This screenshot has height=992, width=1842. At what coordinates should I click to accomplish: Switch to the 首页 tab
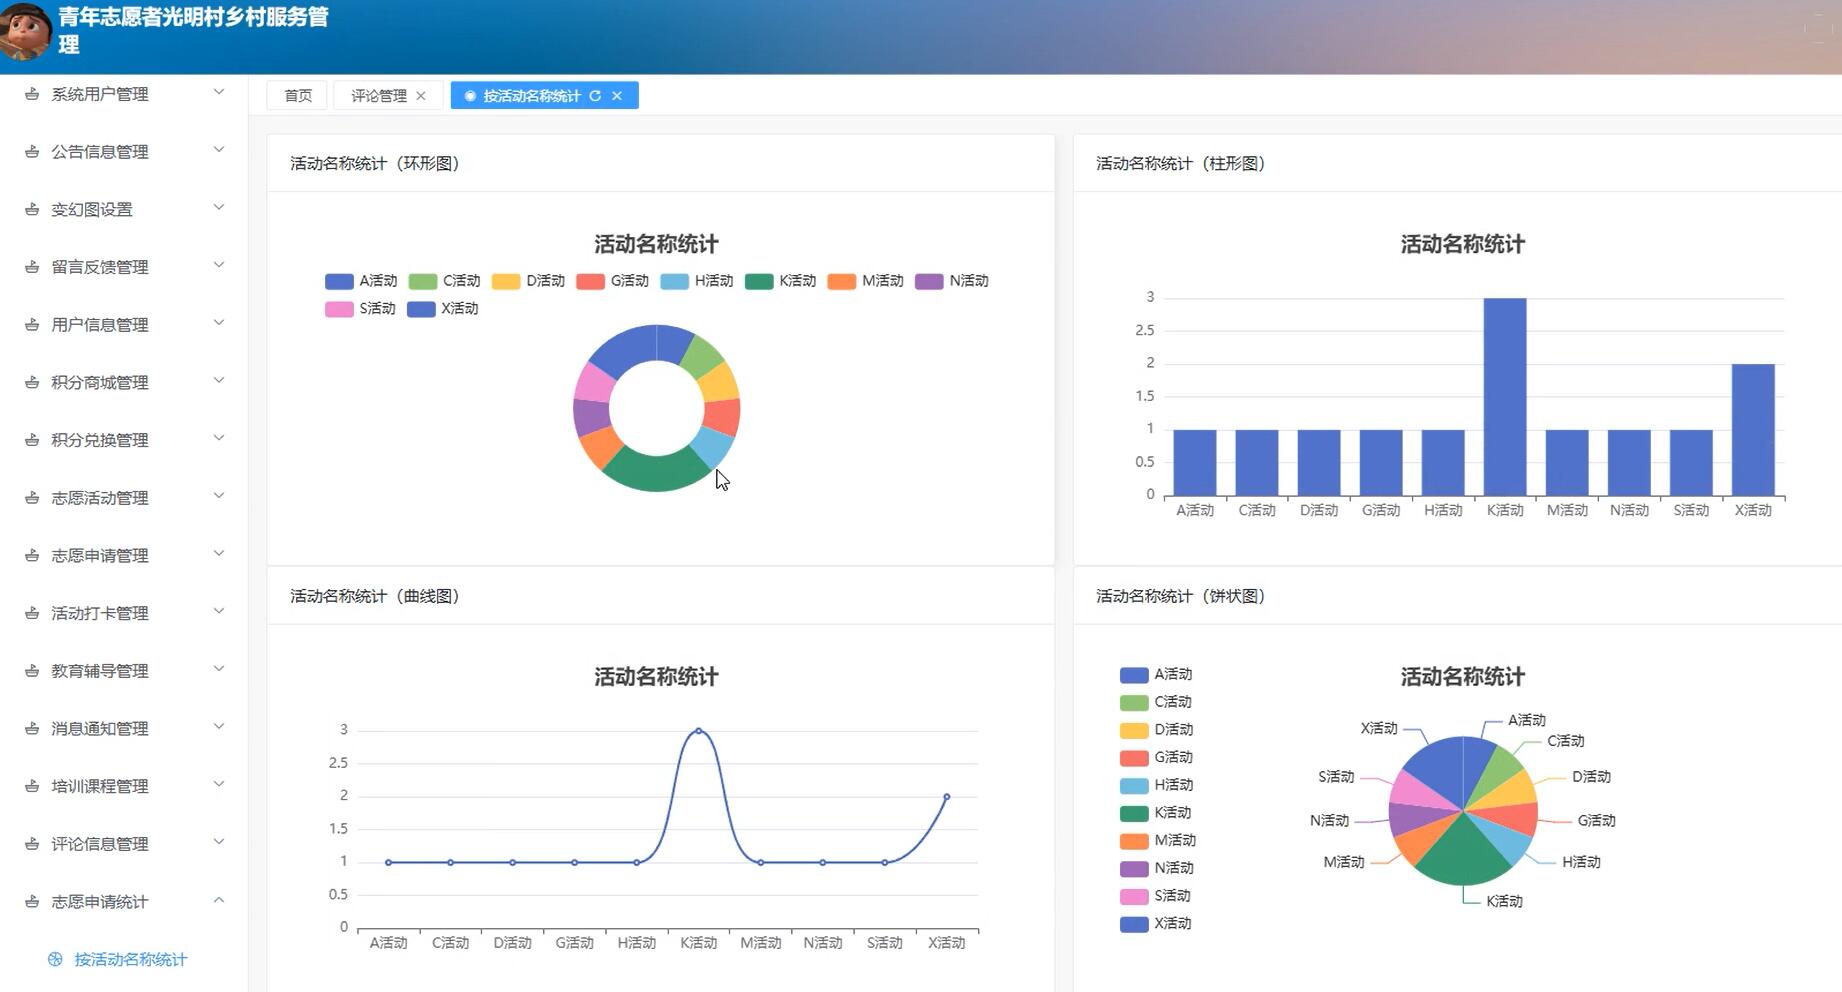point(298,96)
